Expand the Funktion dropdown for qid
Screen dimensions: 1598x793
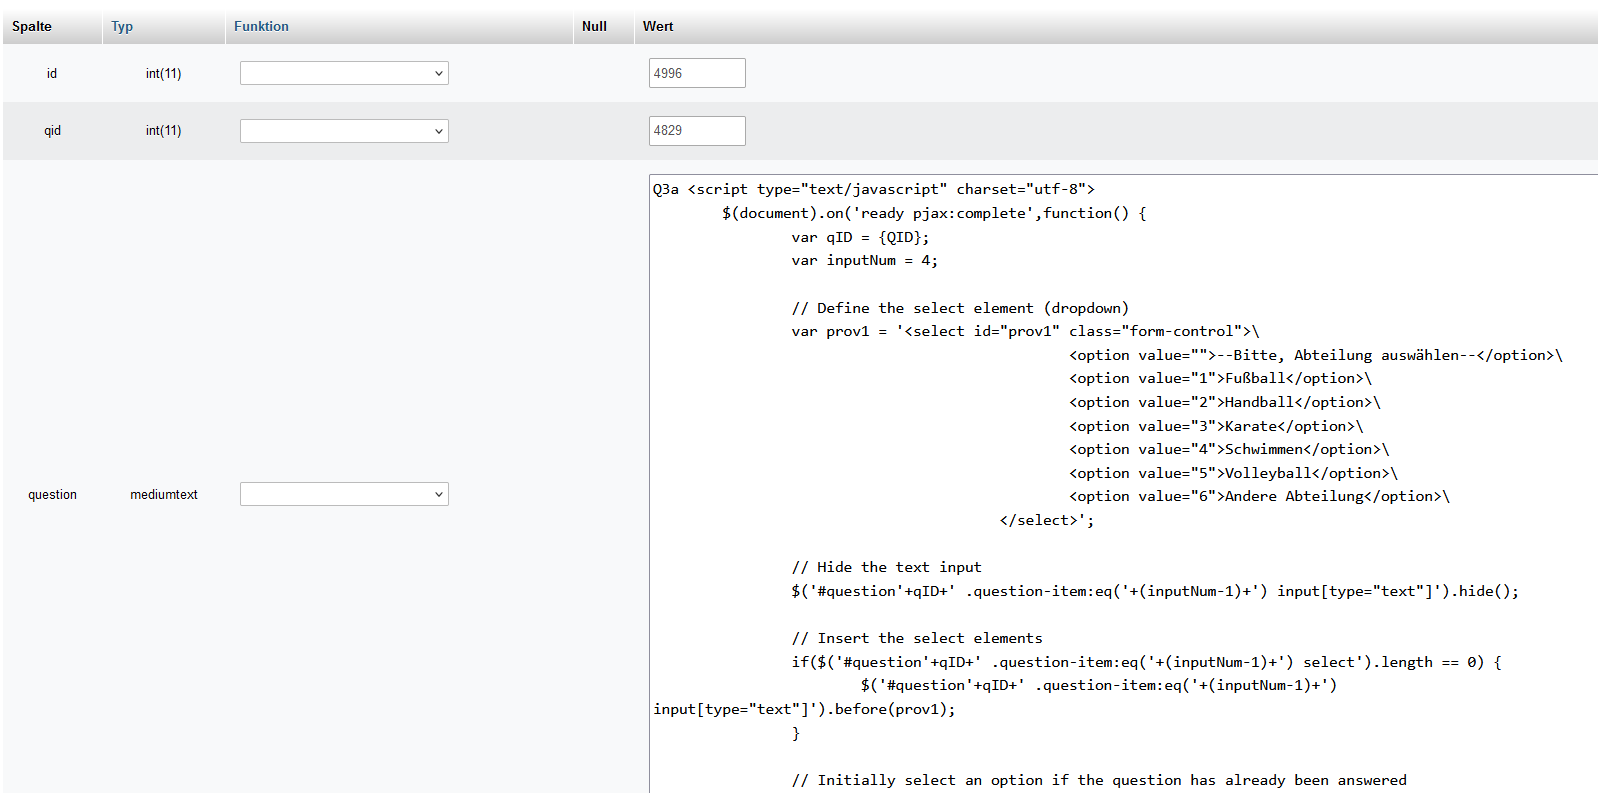343,131
